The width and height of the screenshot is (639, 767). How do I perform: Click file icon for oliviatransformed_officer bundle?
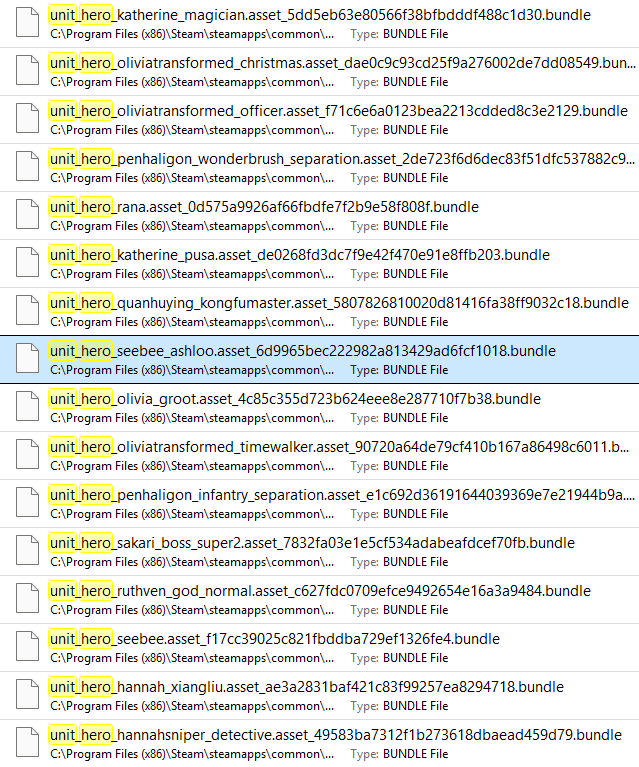point(27,118)
